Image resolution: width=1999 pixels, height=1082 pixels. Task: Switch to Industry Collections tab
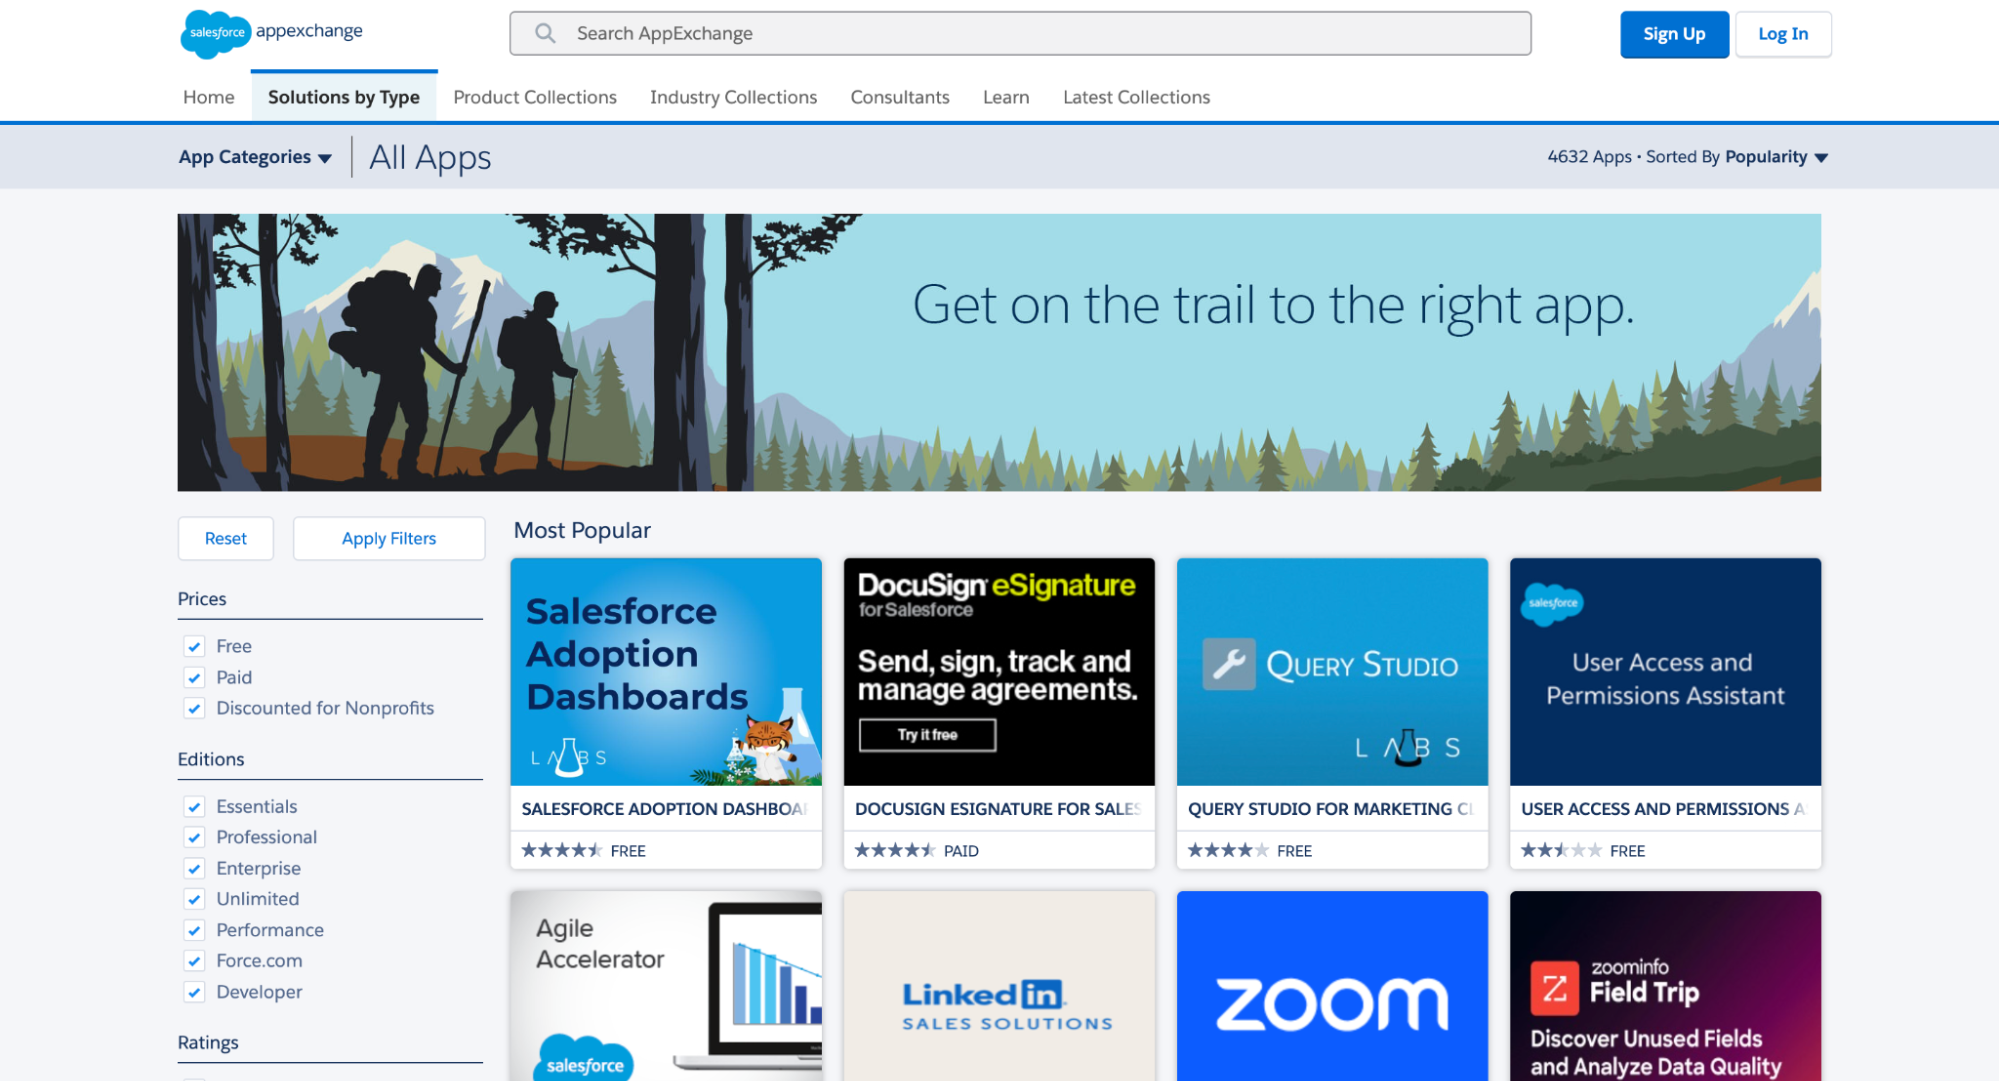tap(734, 97)
